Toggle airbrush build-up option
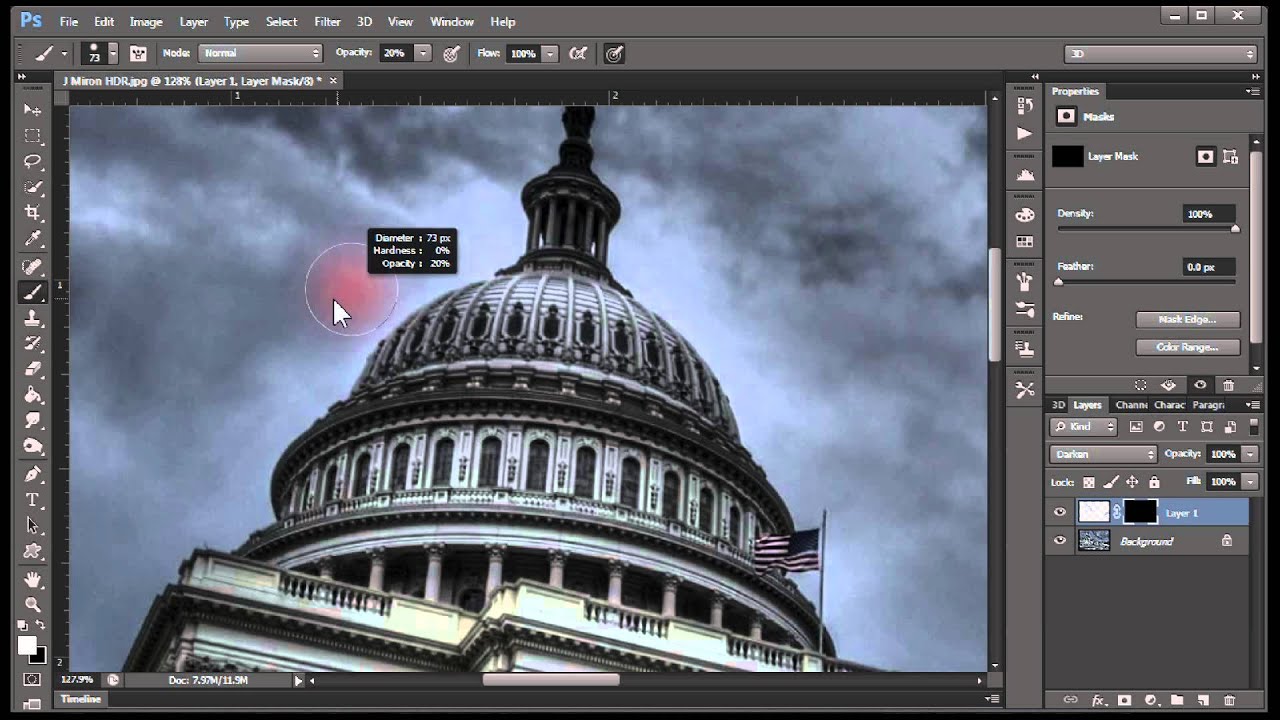Screen dimensions: 1280x720 pos(578,53)
